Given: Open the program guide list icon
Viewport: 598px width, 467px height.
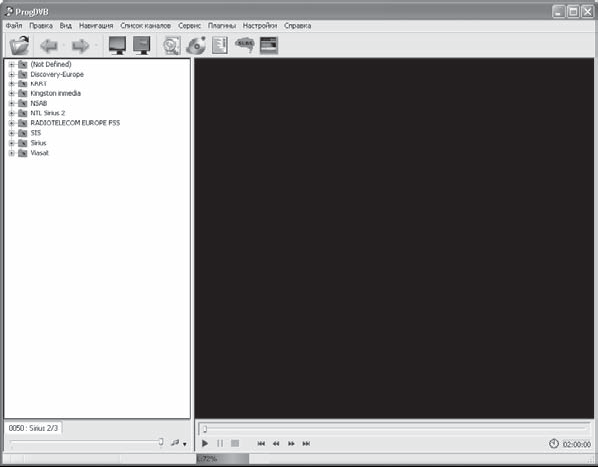Looking at the screenshot, I should (220, 45).
